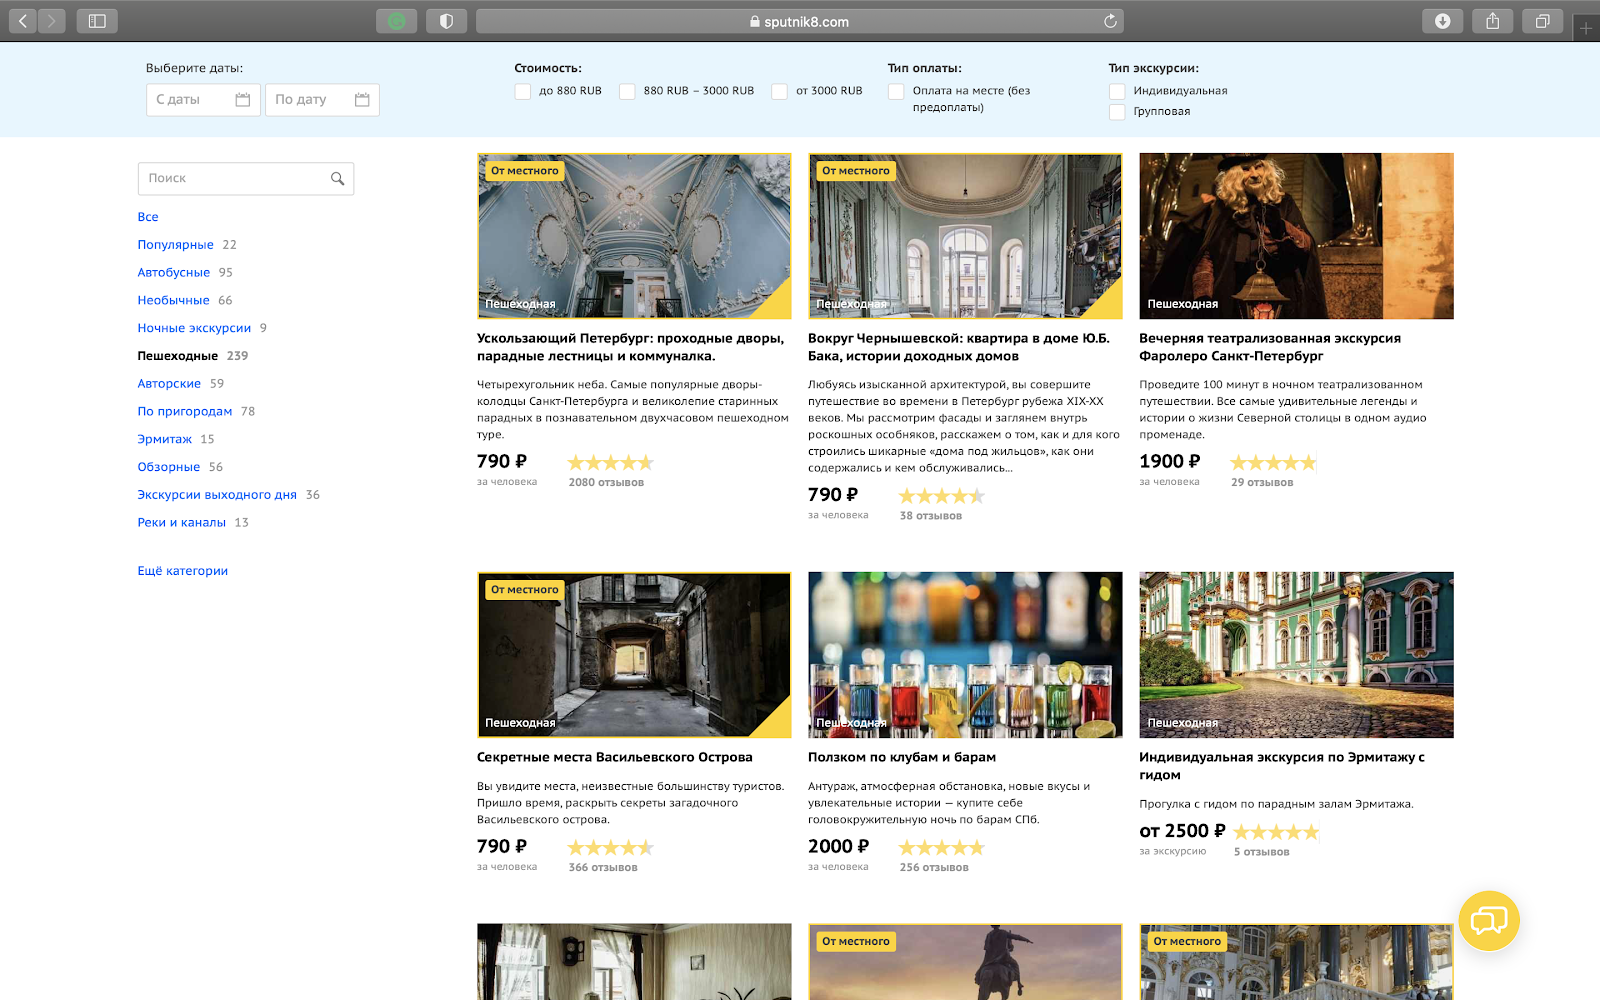Open the green Grammarly extension icon
The height and width of the screenshot is (1000, 1600).
coord(397,21)
